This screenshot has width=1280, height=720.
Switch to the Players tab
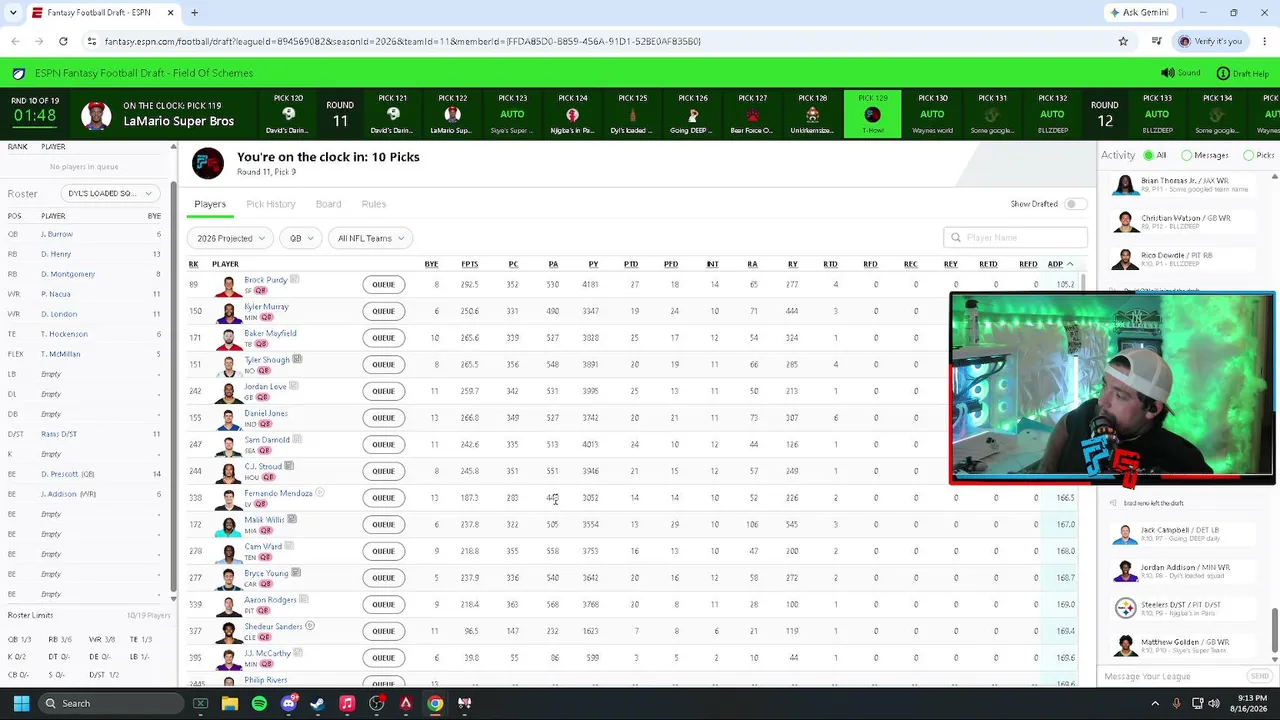point(210,204)
